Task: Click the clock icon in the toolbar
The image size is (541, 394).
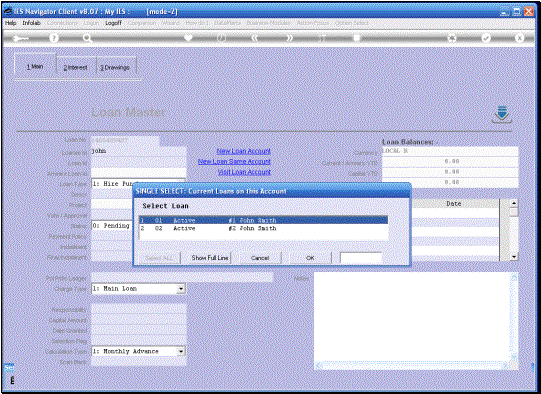Action: click(222, 38)
